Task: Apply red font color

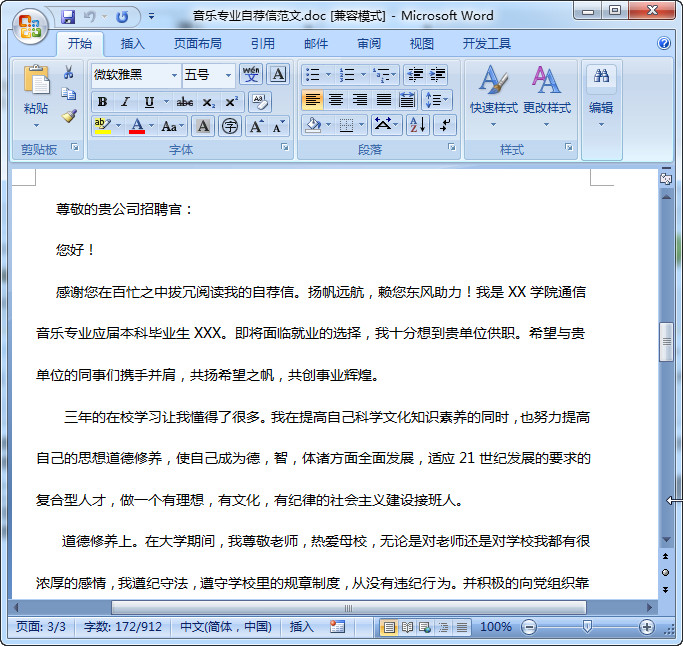Action: [x=137, y=126]
